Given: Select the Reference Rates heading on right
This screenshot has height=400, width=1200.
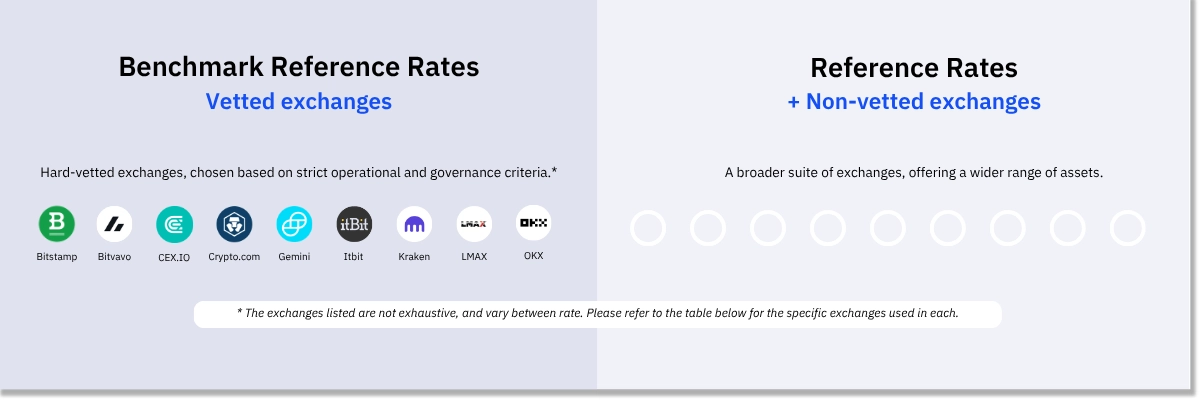Looking at the screenshot, I should 914,68.
